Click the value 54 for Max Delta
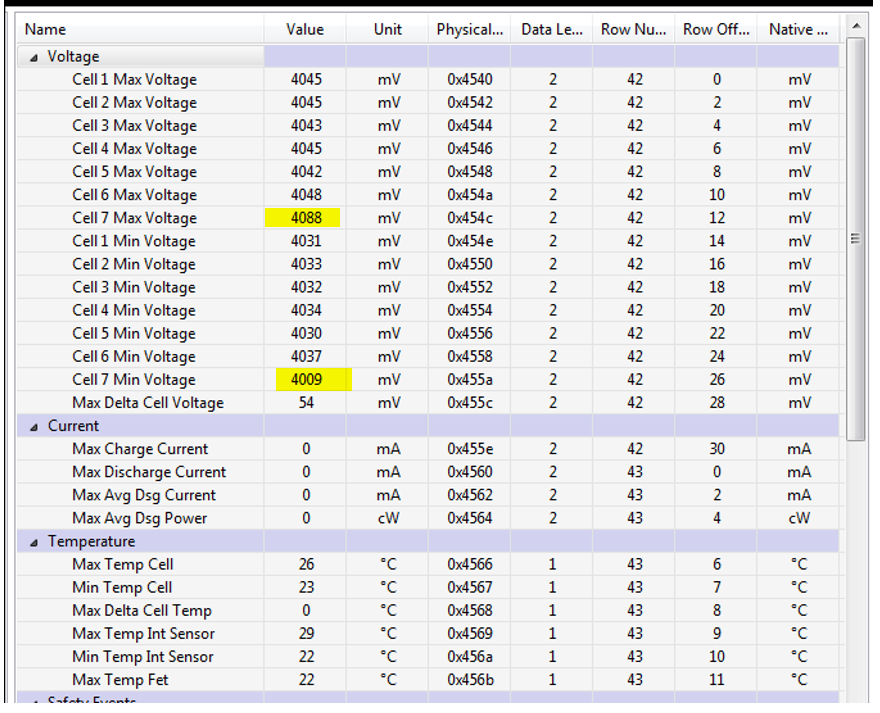The height and width of the screenshot is (713, 880). (306, 403)
